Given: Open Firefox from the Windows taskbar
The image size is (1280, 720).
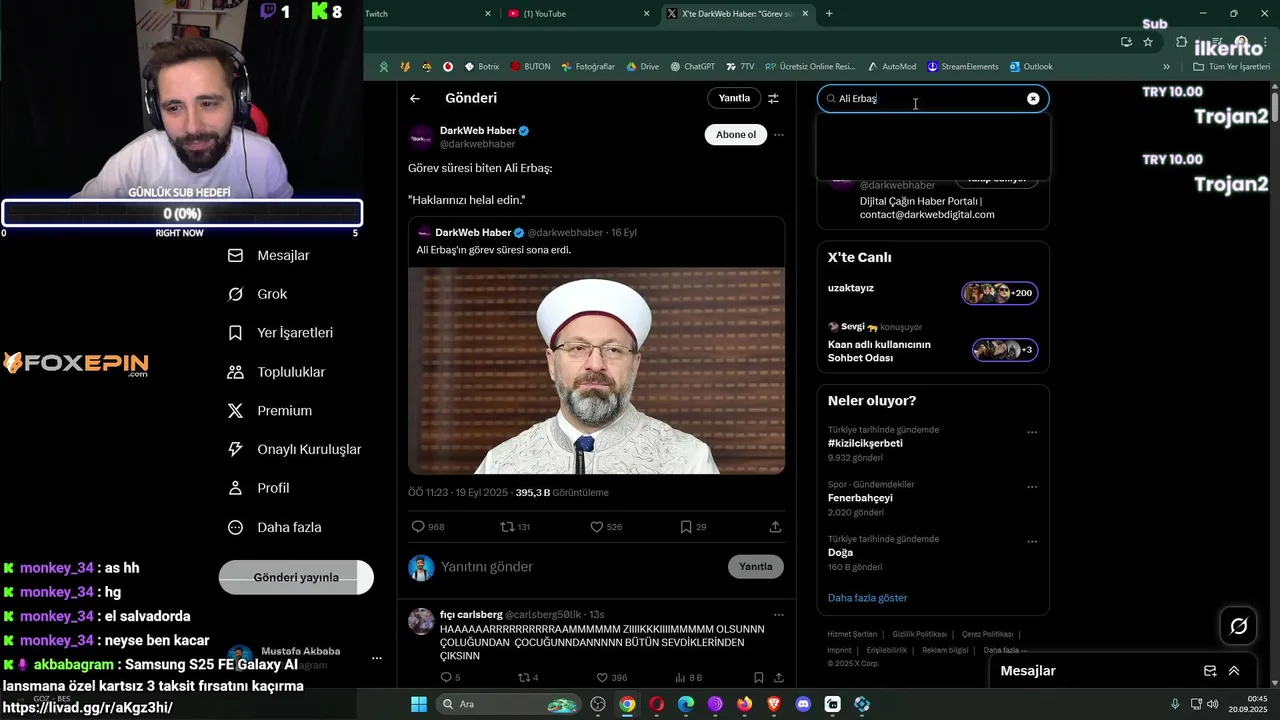Looking at the screenshot, I should (744, 704).
